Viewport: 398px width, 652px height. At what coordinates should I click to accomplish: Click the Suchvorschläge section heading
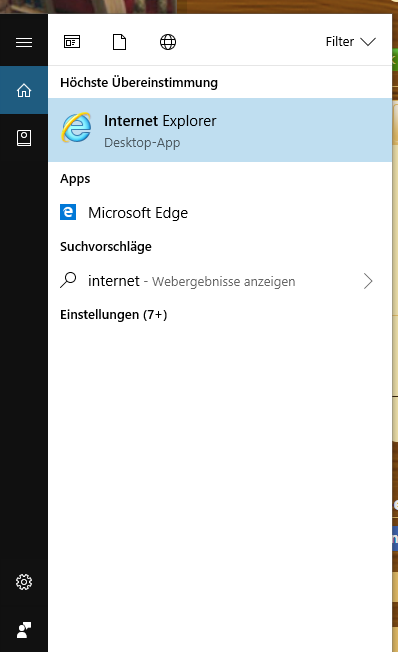[106, 247]
